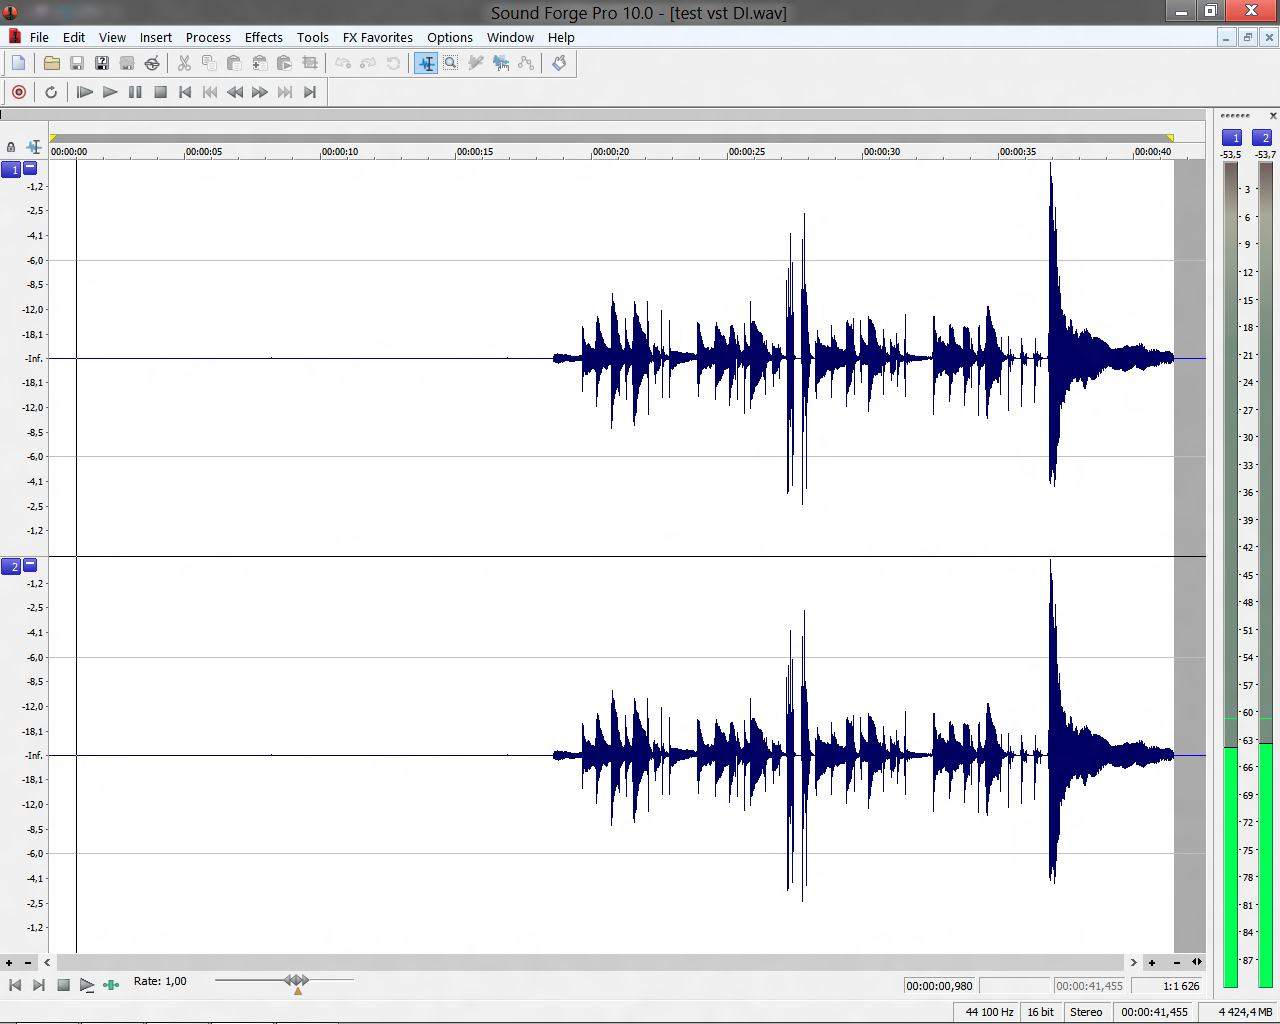1280x1024 pixels.
Task: Click the Save icon in the toolbar
Action: click(x=76, y=63)
